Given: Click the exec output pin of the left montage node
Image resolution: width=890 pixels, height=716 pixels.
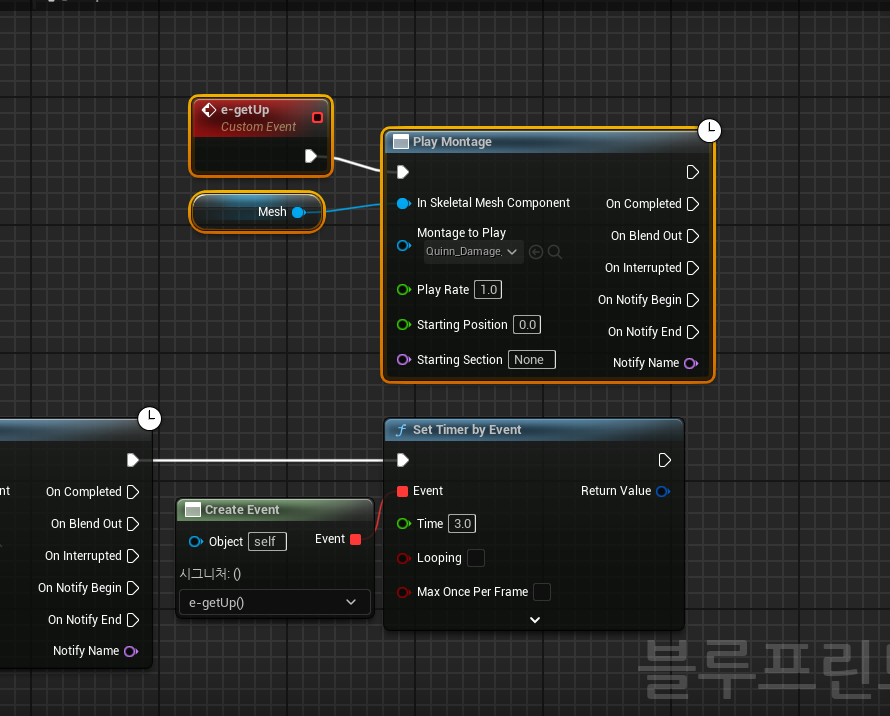Looking at the screenshot, I should (x=133, y=460).
